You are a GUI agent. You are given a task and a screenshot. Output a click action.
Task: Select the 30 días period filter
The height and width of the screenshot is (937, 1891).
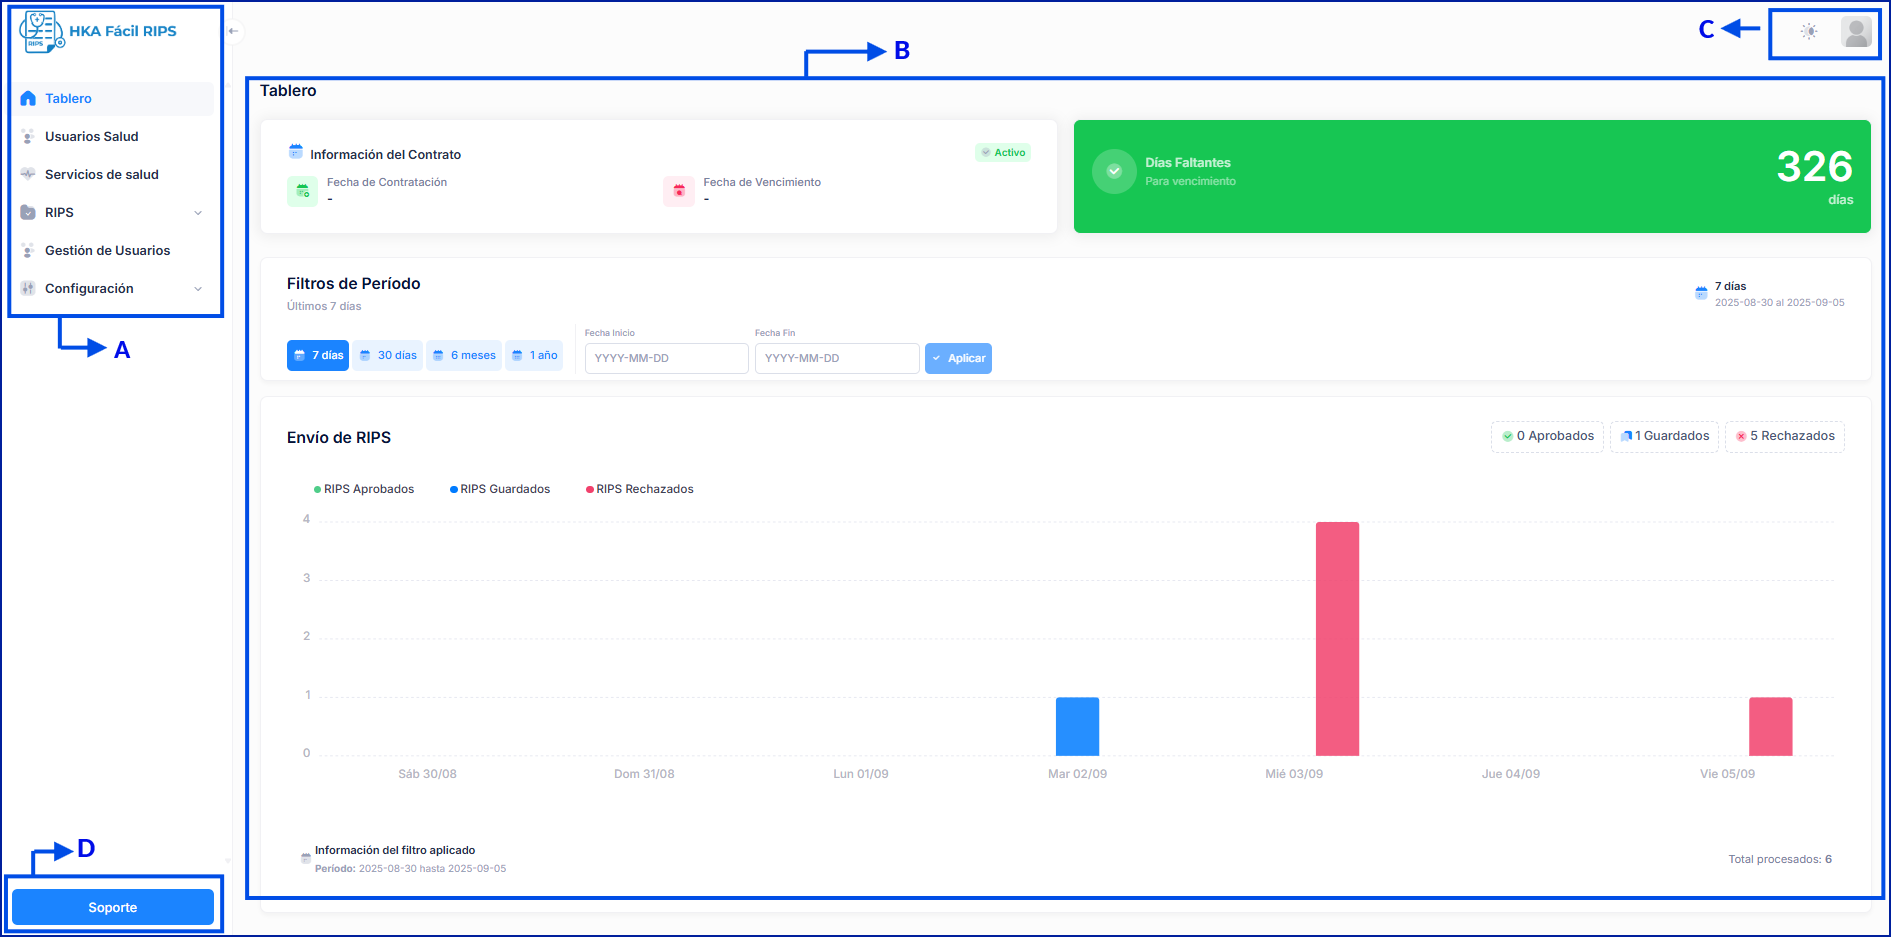[387, 356]
